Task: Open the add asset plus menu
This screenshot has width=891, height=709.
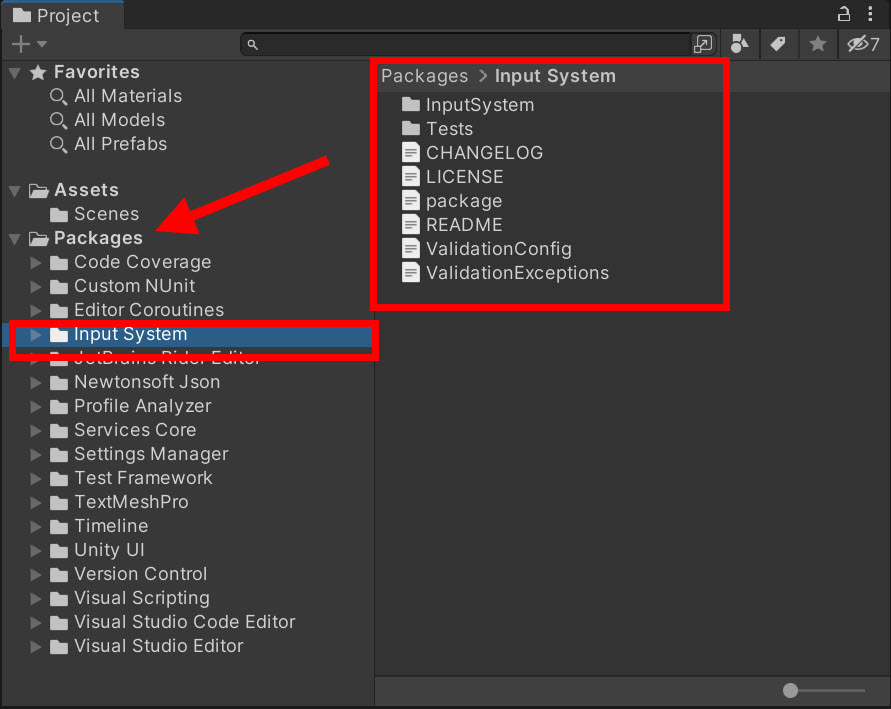Action: click(x=28, y=44)
